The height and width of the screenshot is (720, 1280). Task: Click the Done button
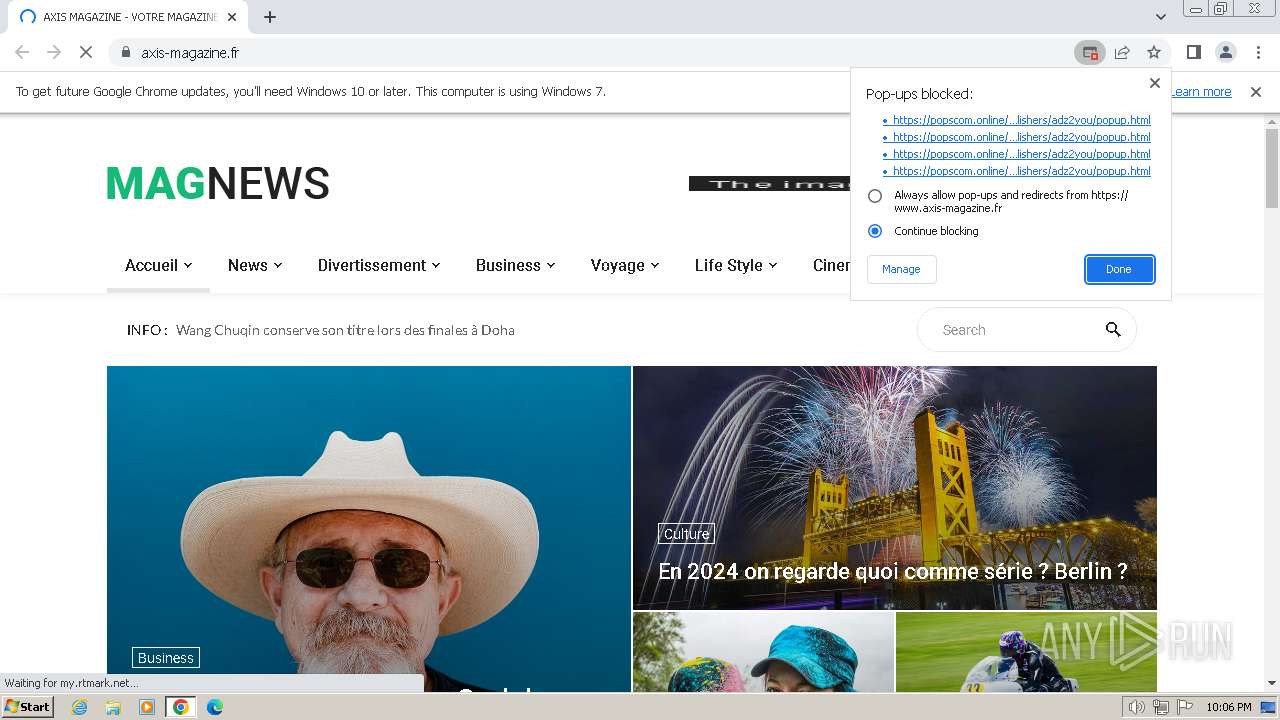[x=1119, y=269]
